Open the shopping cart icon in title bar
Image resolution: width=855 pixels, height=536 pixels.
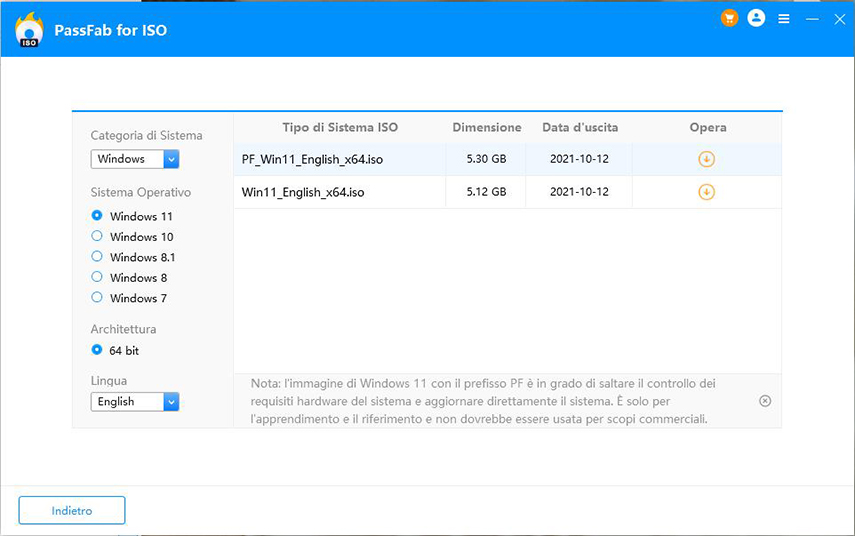coord(728,19)
